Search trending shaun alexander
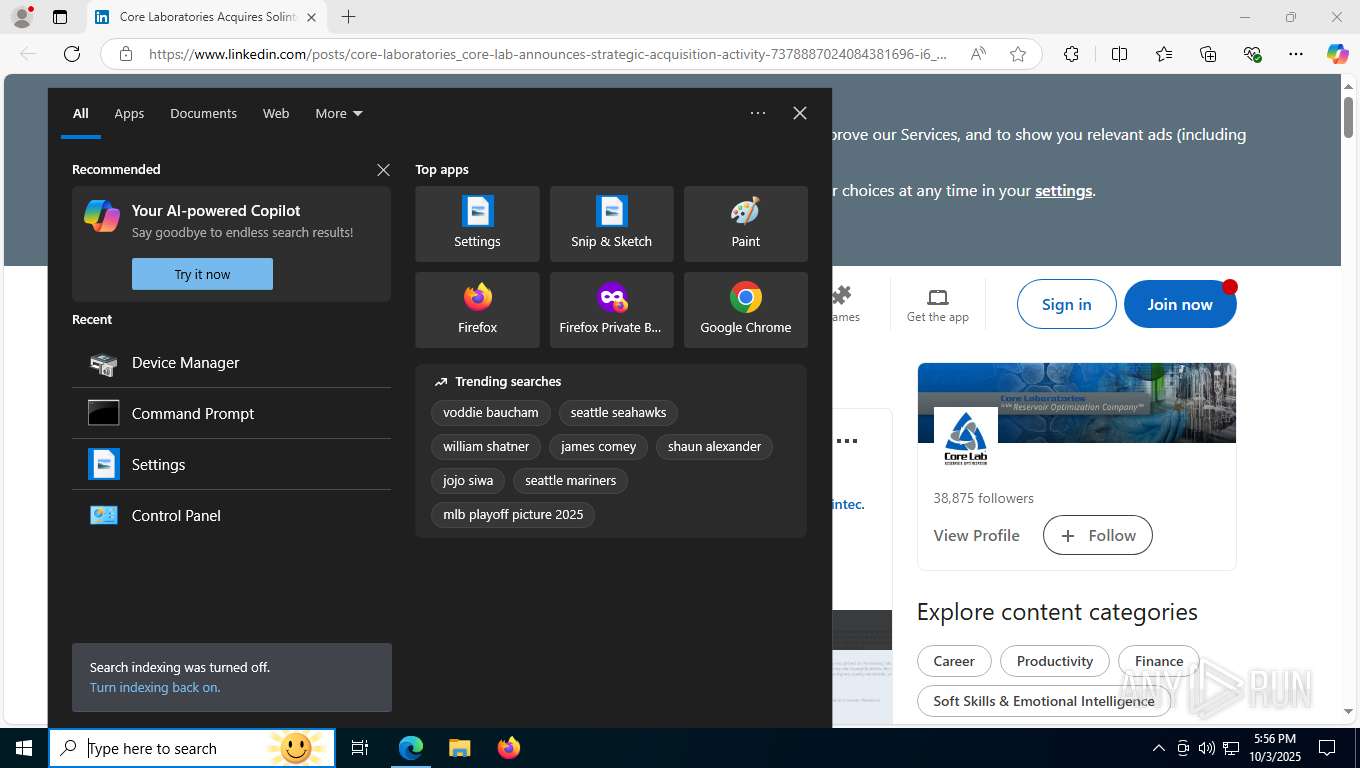The image size is (1360, 768). click(x=714, y=446)
